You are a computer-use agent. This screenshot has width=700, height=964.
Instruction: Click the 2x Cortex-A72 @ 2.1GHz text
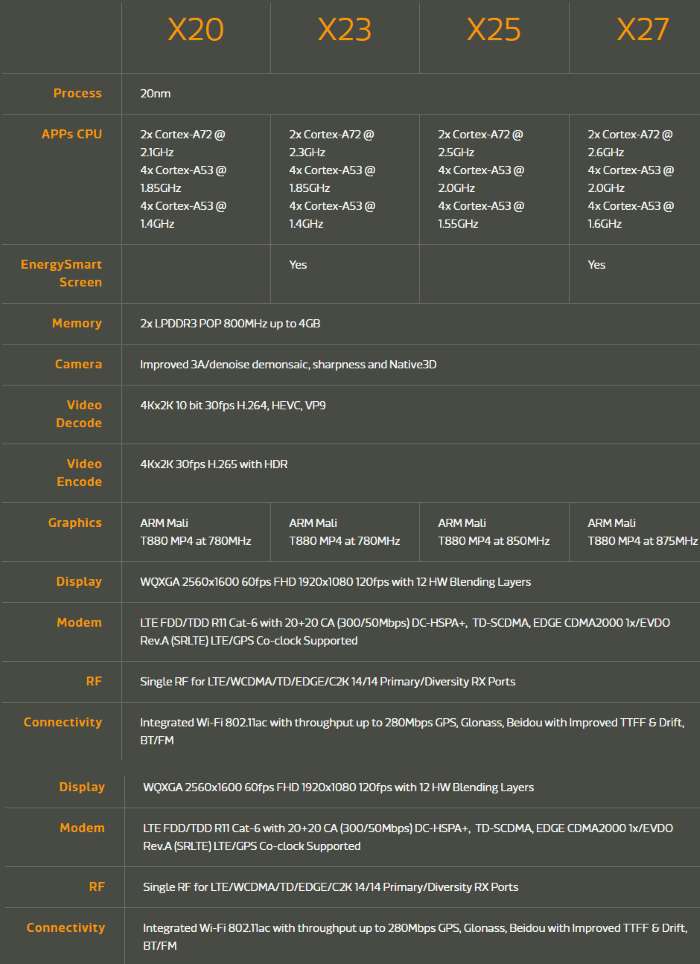click(183, 143)
